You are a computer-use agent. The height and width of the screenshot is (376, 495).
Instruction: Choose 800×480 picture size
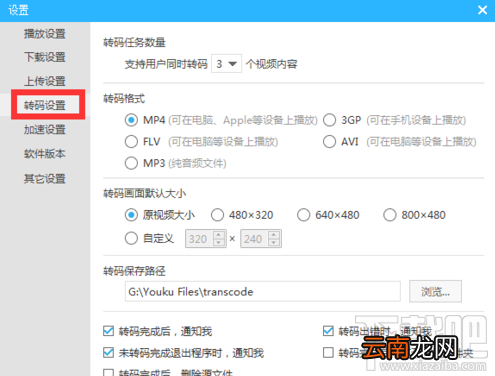(390, 215)
